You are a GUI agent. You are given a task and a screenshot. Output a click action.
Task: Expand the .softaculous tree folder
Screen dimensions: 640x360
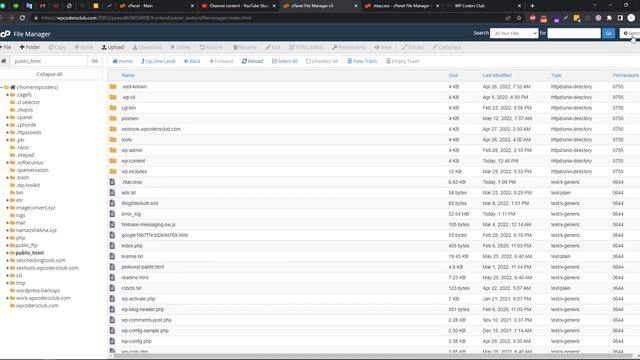click(x=7, y=162)
